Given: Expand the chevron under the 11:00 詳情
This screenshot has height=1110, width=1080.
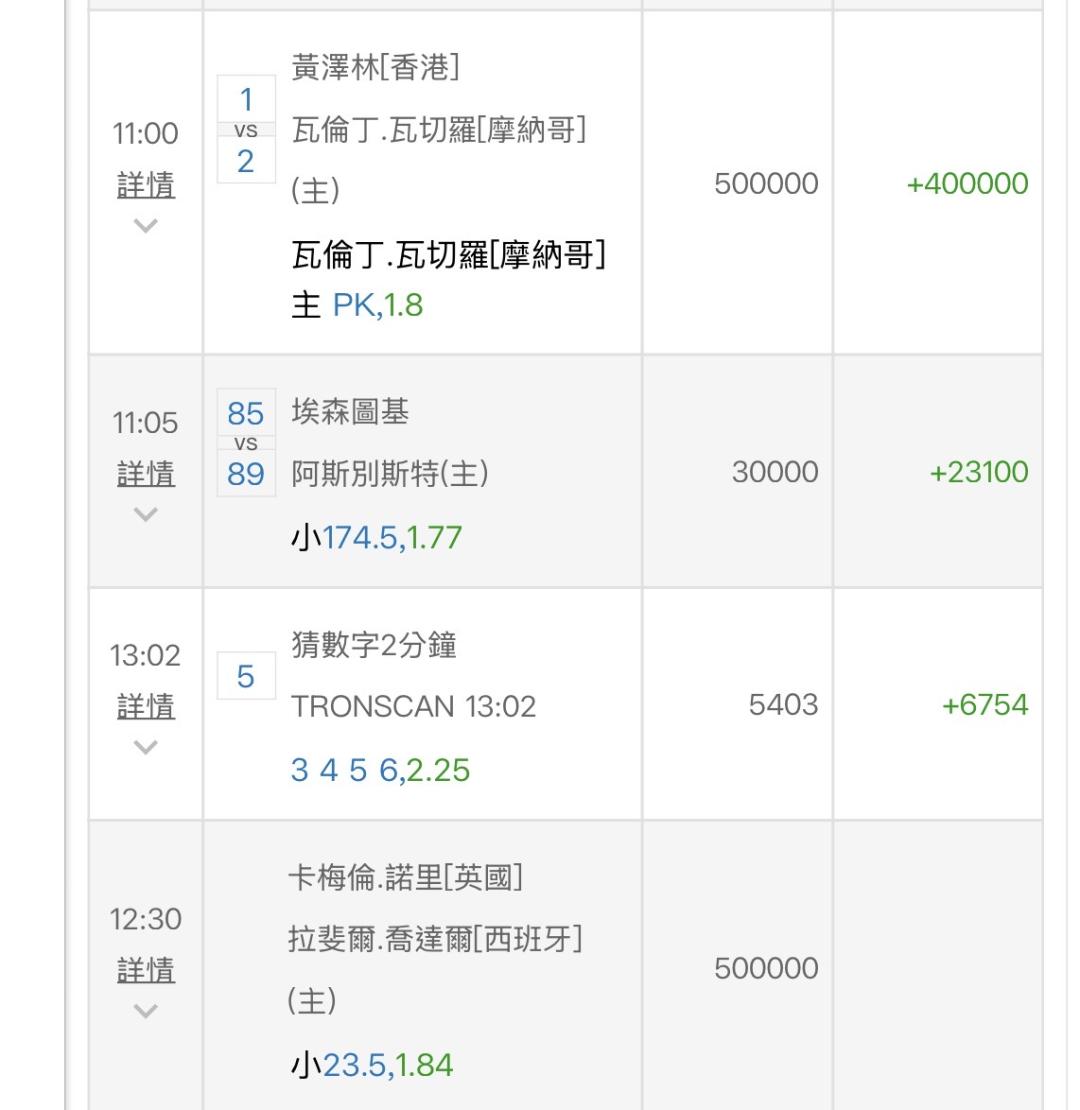Looking at the screenshot, I should [x=146, y=226].
